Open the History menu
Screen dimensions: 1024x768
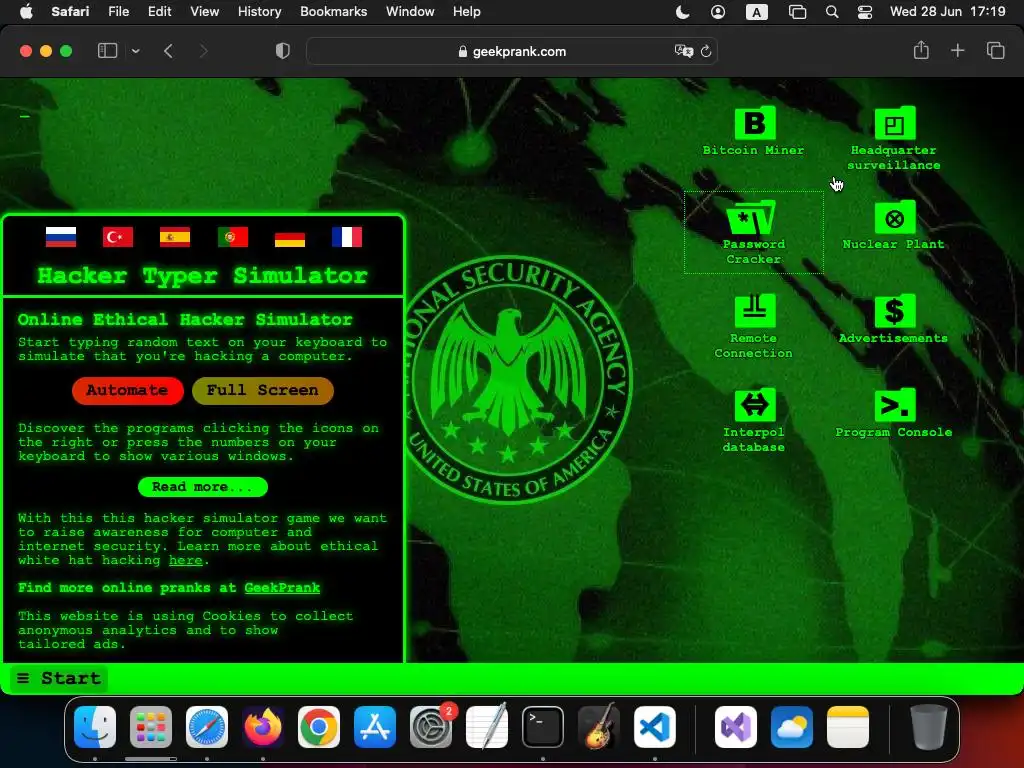[259, 11]
